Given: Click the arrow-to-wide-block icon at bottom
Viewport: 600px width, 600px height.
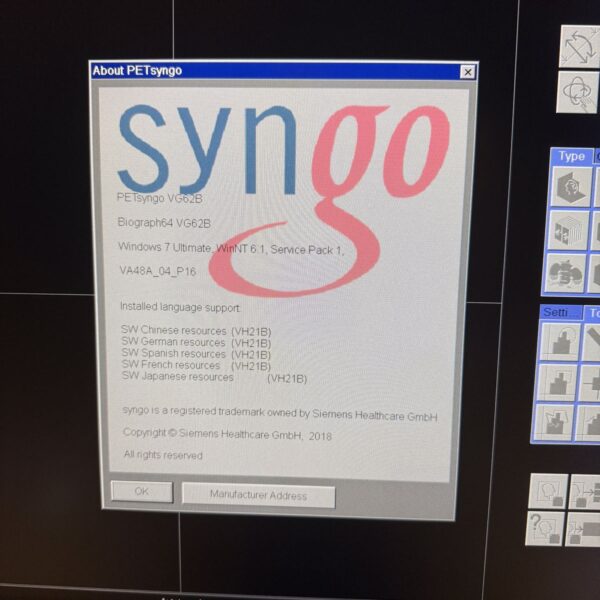Looking at the screenshot, I should tap(582, 530).
